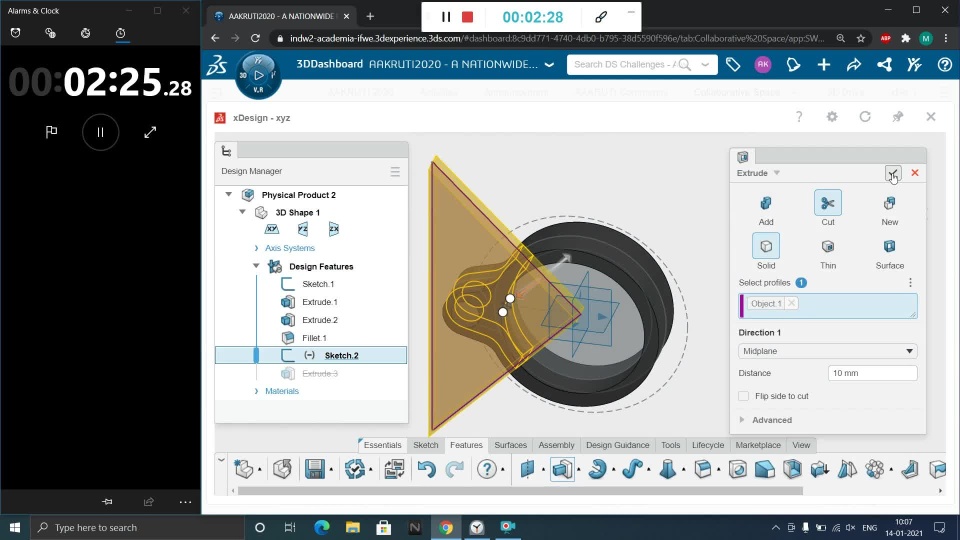The width and height of the screenshot is (960, 540).
Task: Click the Extrude feature toolbar icon
Action: (562, 470)
